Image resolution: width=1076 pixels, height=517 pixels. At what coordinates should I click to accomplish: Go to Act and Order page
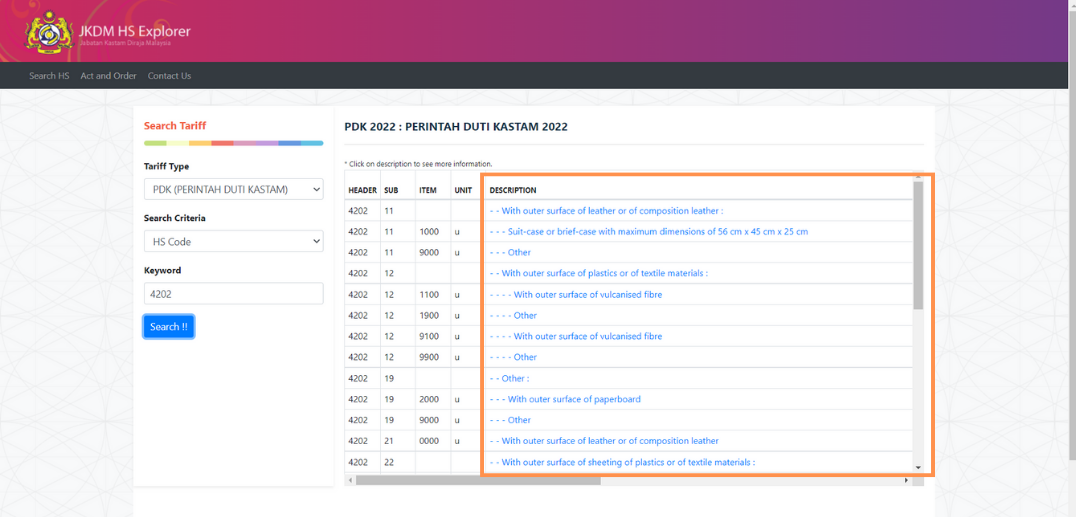click(108, 76)
